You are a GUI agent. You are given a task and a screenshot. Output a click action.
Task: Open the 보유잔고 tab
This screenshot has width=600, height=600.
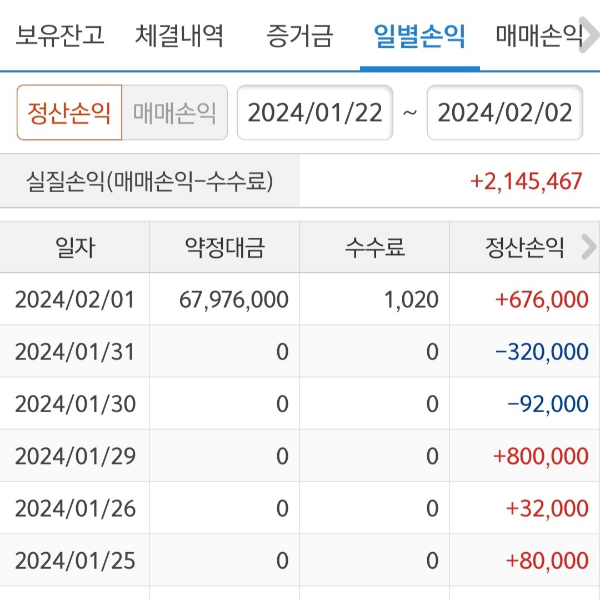click(60, 37)
